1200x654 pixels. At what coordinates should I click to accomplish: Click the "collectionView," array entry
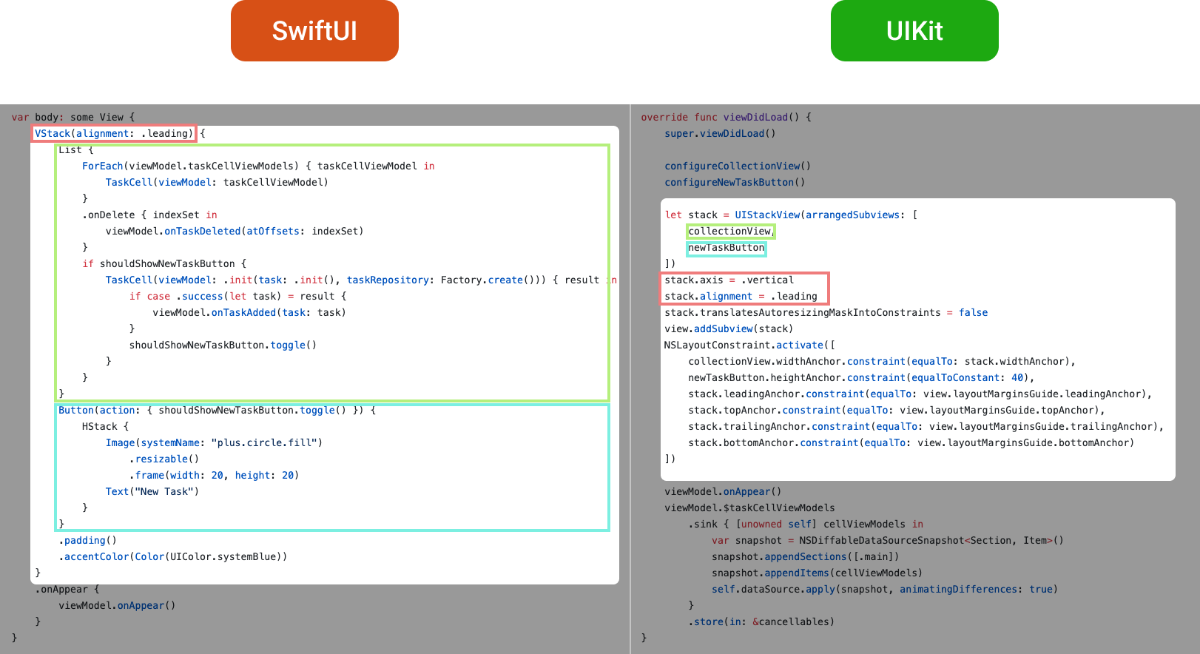(x=731, y=231)
